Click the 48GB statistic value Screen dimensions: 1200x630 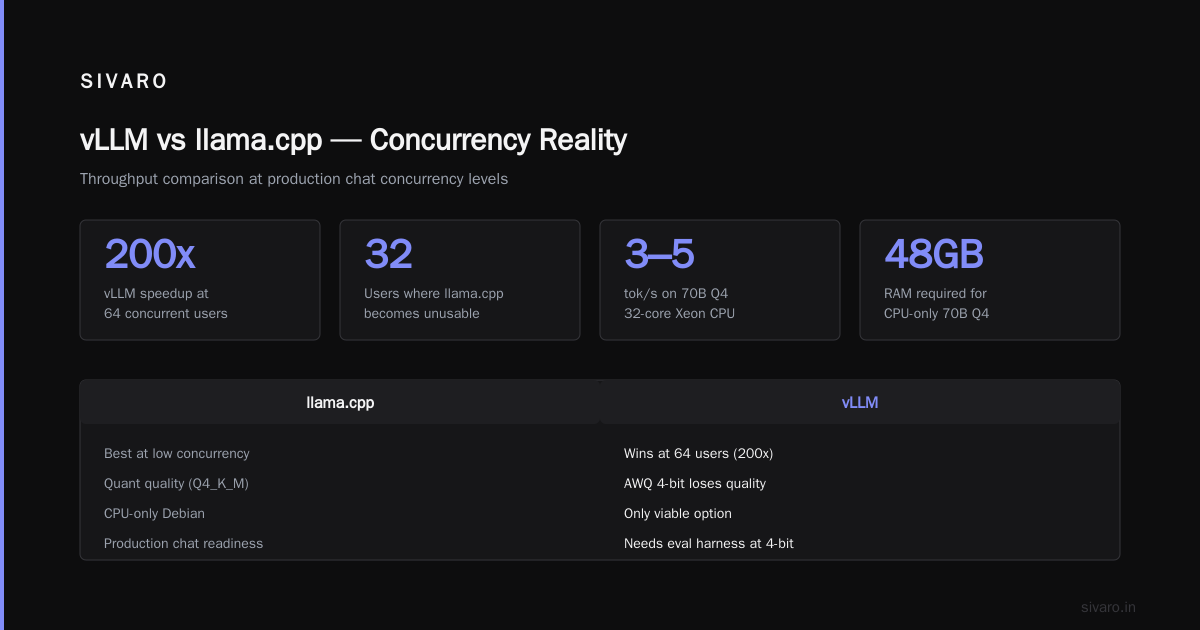point(934,254)
